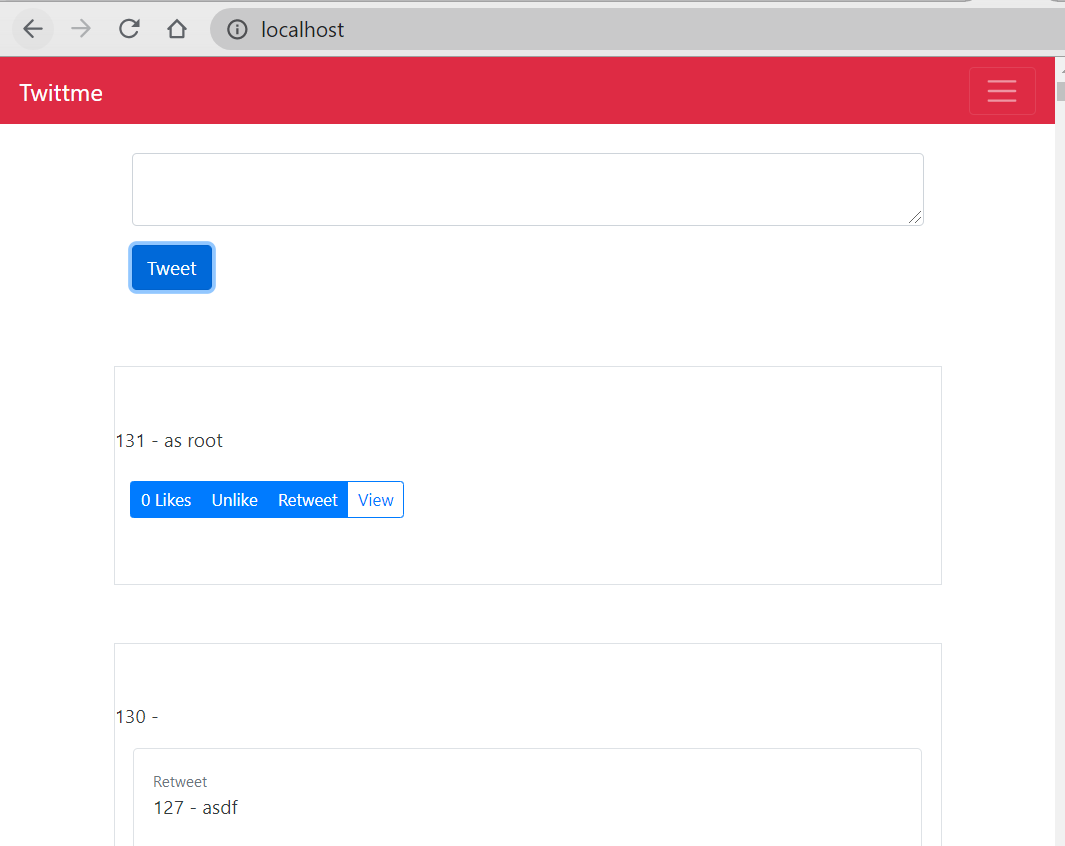Focus the localhost address bar
This screenshot has height=846, width=1065.
coord(638,30)
